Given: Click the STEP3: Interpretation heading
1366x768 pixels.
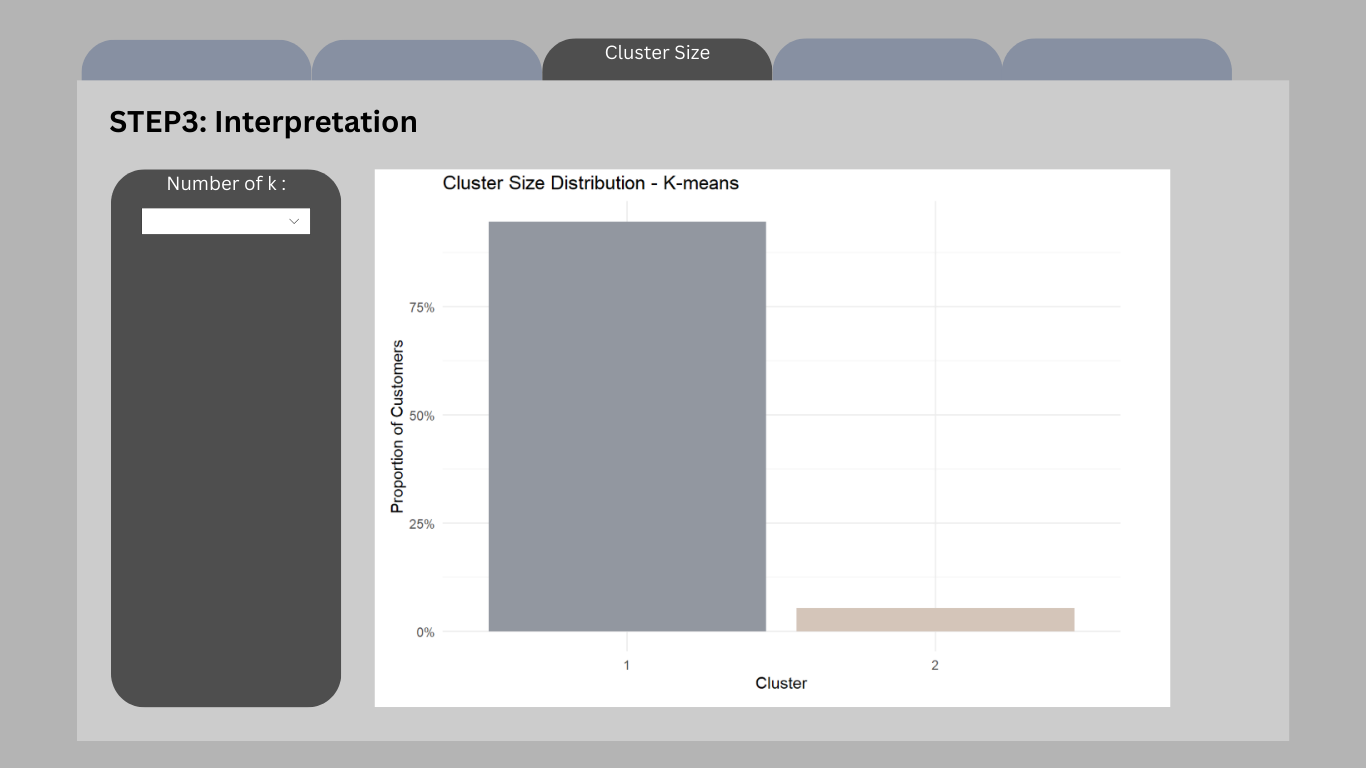Looking at the screenshot, I should 263,122.
